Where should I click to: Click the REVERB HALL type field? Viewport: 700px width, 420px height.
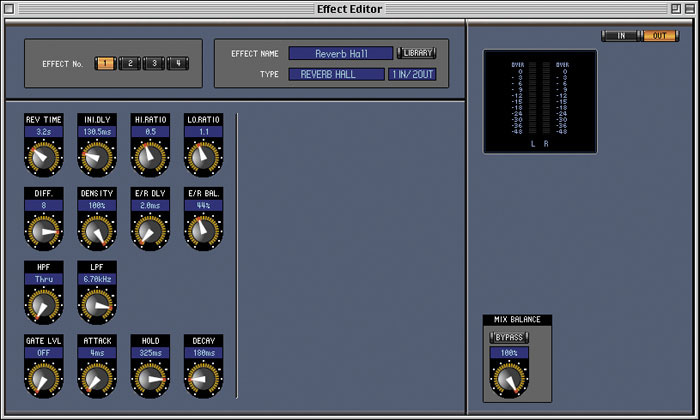pyautogui.click(x=336, y=74)
